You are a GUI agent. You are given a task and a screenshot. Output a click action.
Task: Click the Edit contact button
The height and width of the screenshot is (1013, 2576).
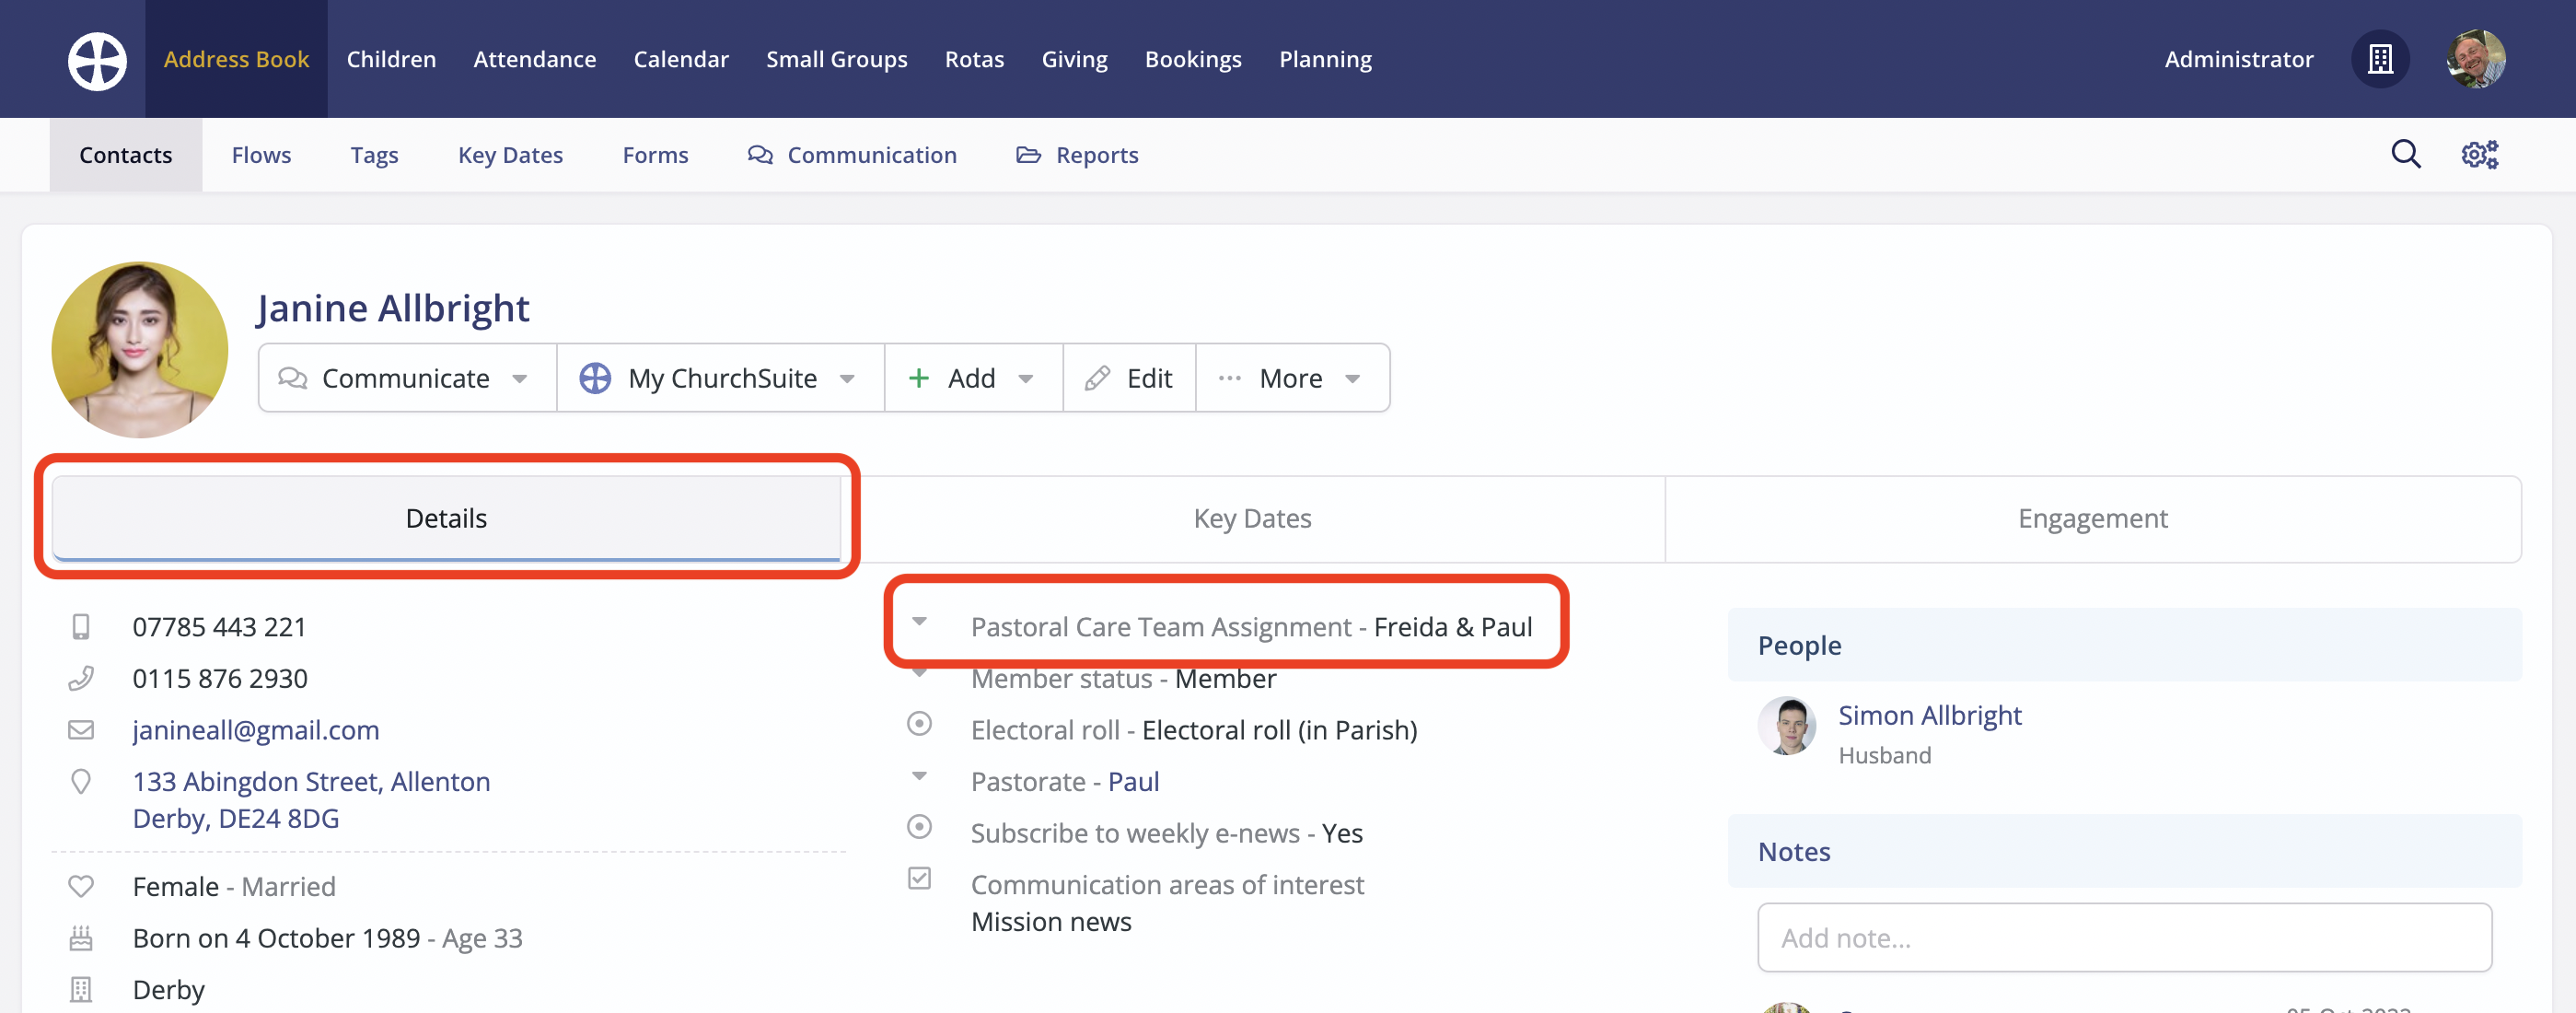tap(1129, 378)
